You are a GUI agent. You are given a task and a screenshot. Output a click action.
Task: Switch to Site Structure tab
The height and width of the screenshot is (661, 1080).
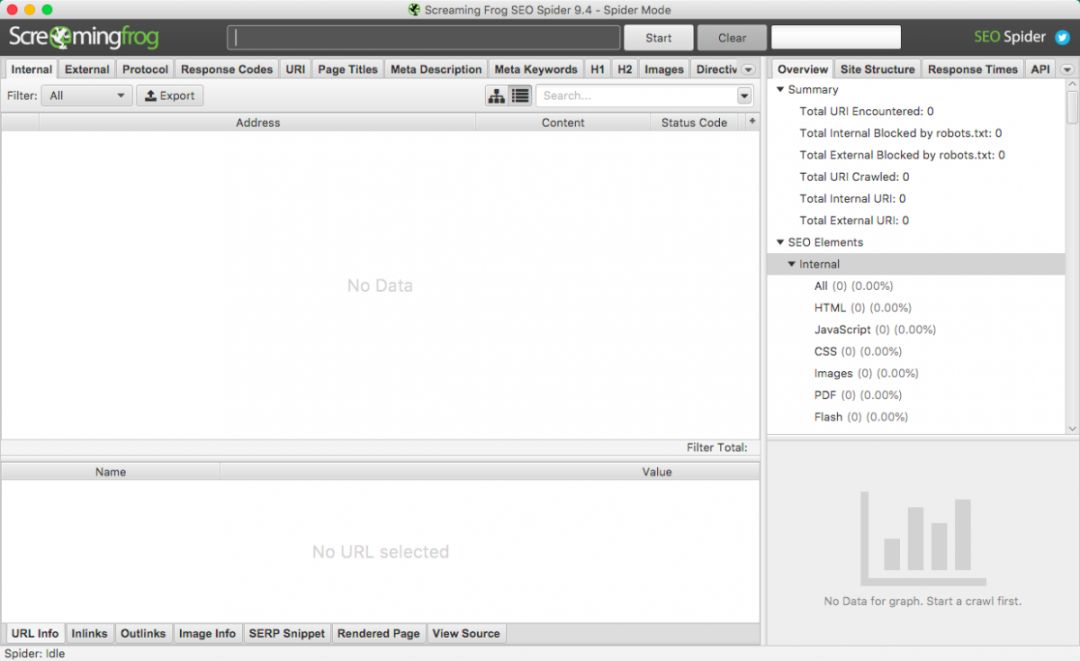pyautogui.click(x=878, y=70)
